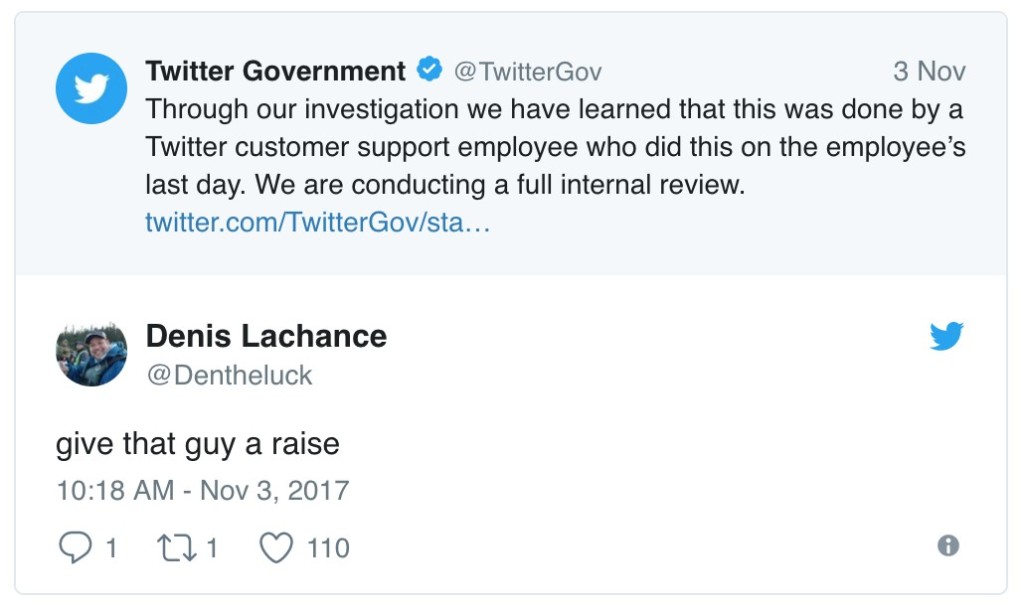Click the retweet arrows icon
The width and height of the screenshot is (1024, 614).
pyautogui.click(x=175, y=547)
